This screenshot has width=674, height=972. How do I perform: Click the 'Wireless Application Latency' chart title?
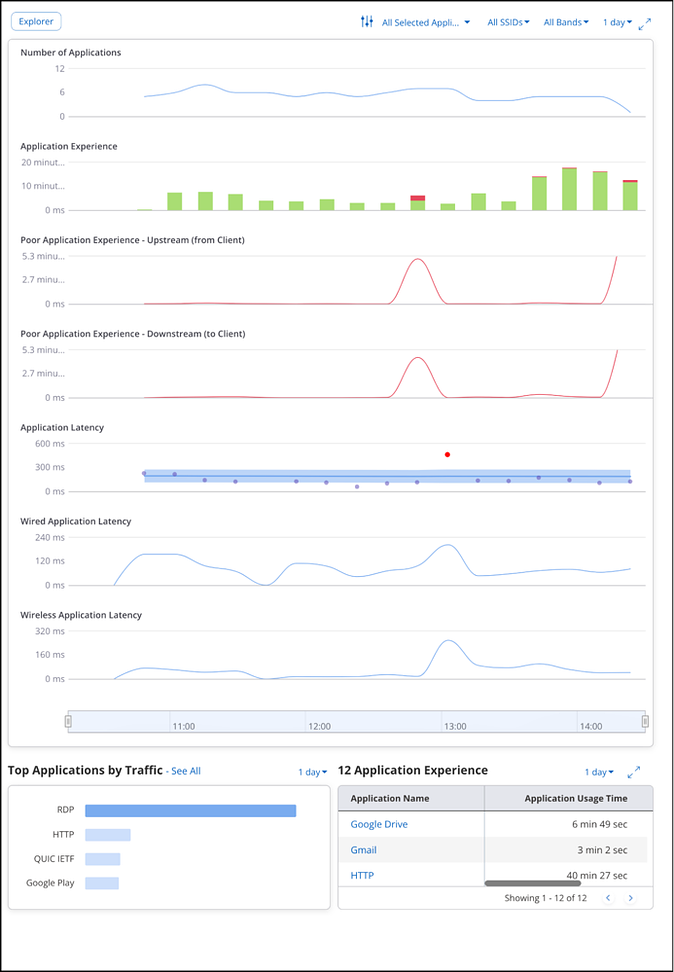tap(81, 616)
